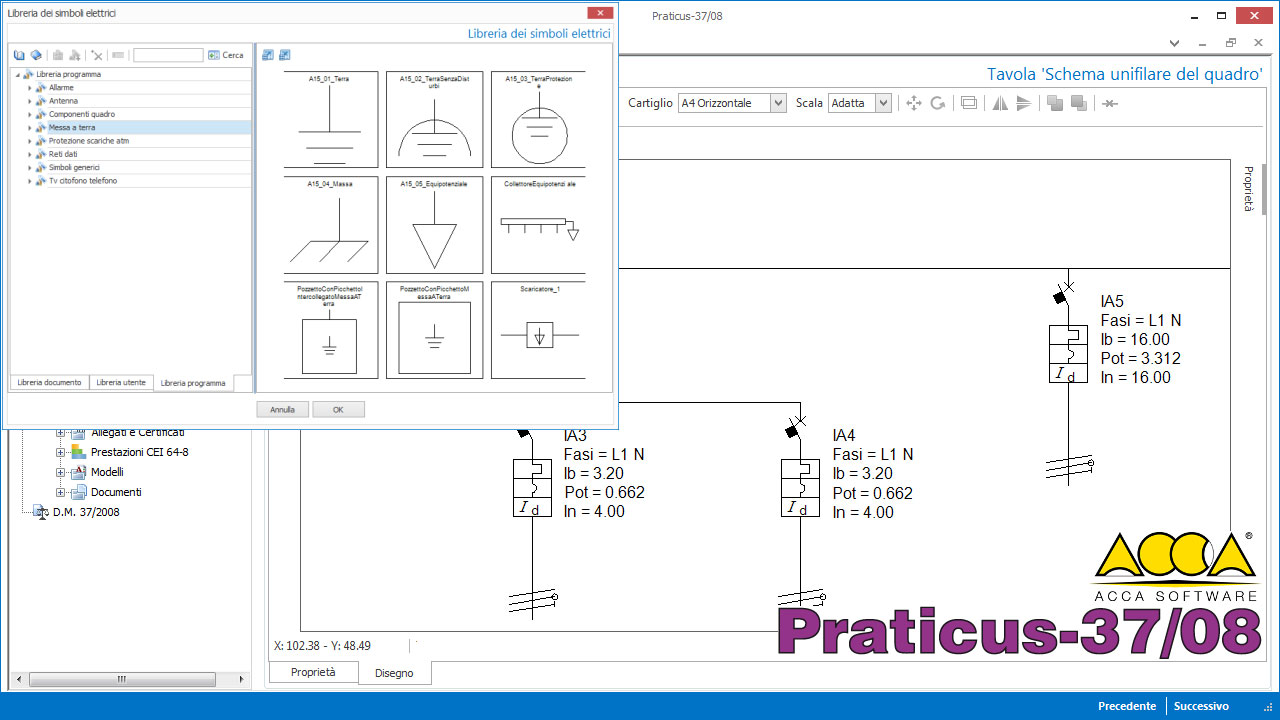1280x720 pixels.
Task: Switch to Libreria programma tab
Action: coord(193,383)
